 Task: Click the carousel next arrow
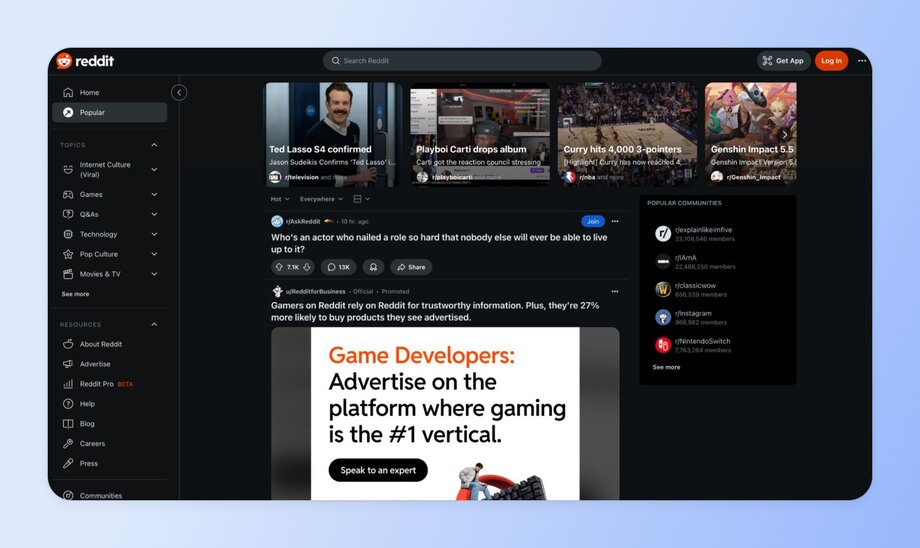784,134
